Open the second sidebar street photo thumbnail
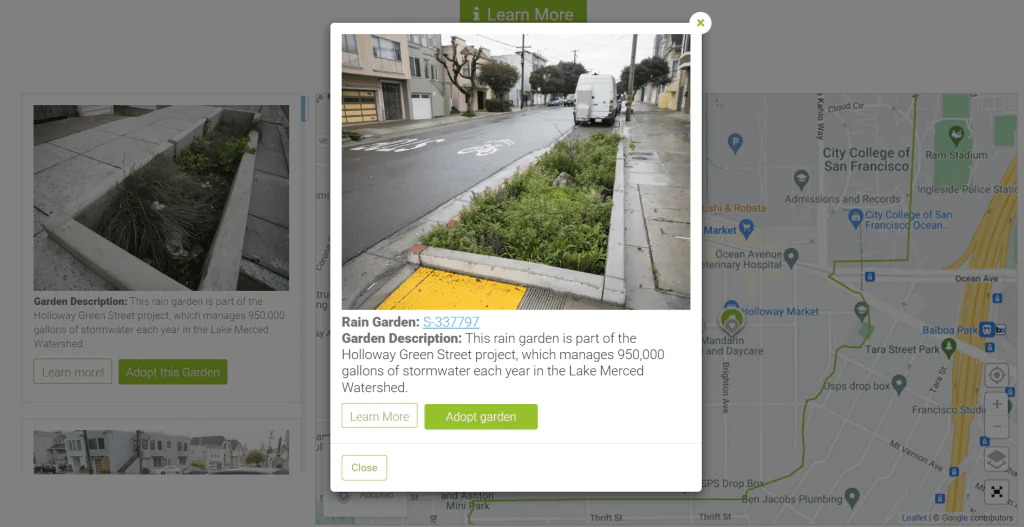This screenshot has height=527, width=1024. tap(161, 452)
